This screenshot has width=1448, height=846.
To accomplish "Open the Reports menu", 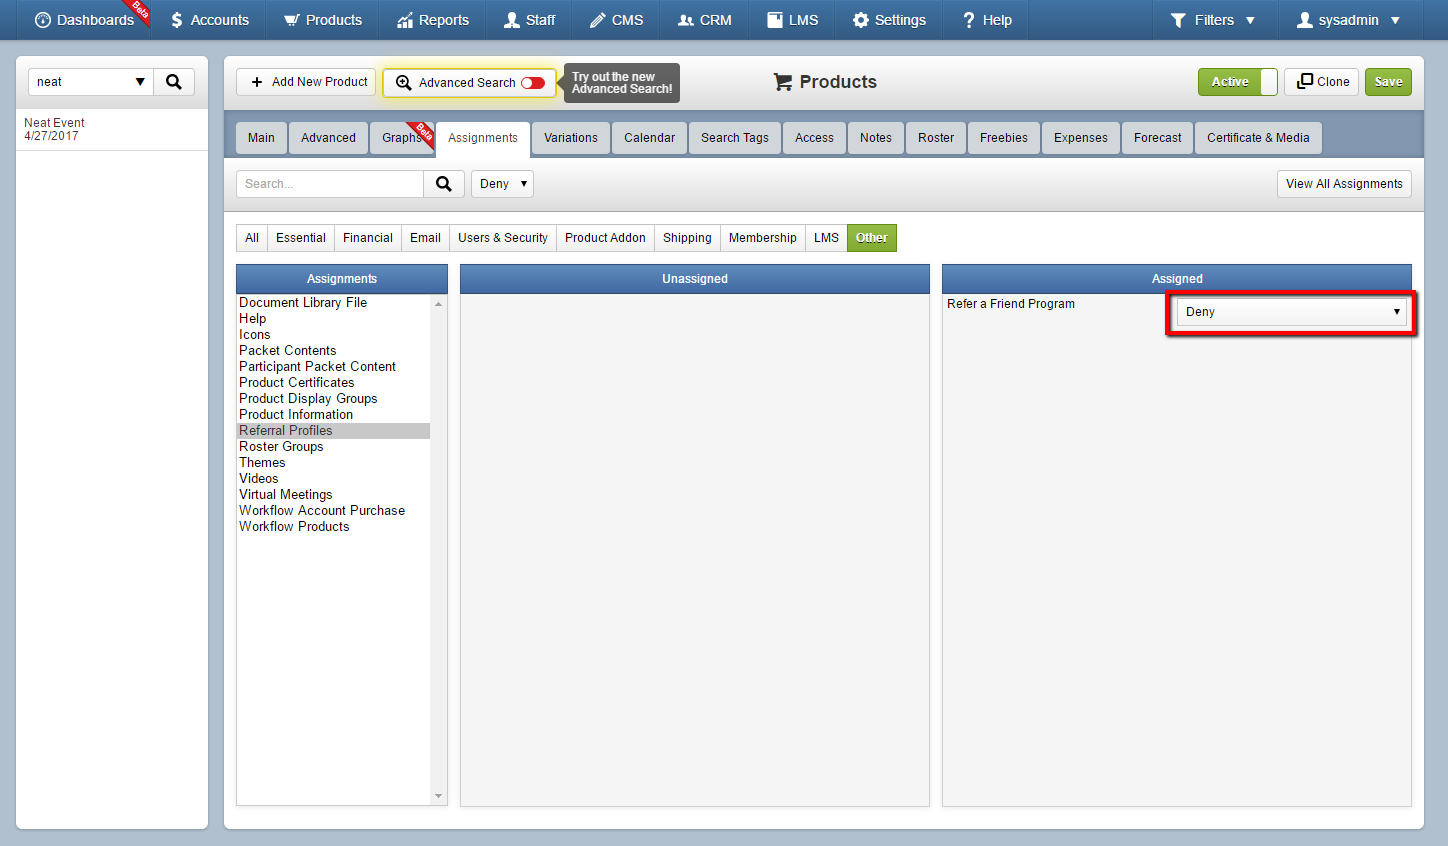I will [x=432, y=20].
